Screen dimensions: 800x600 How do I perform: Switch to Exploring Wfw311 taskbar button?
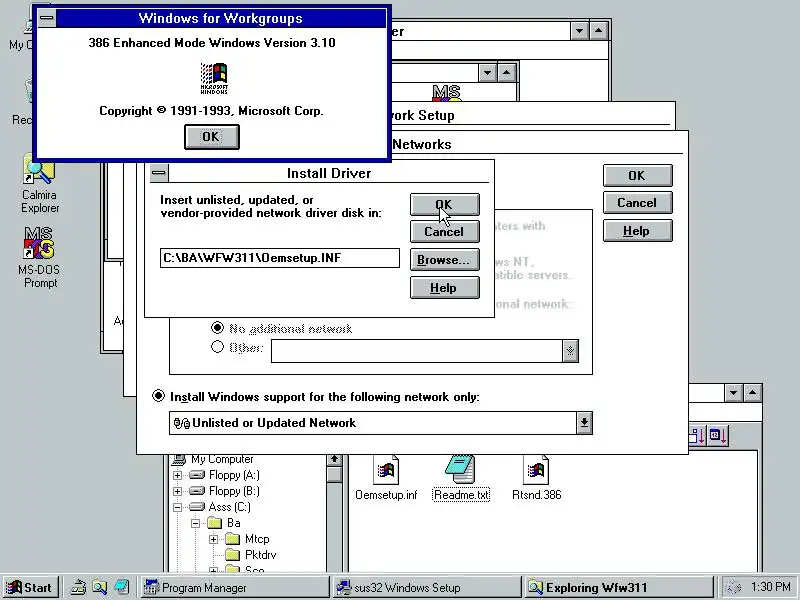click(618, 588)
